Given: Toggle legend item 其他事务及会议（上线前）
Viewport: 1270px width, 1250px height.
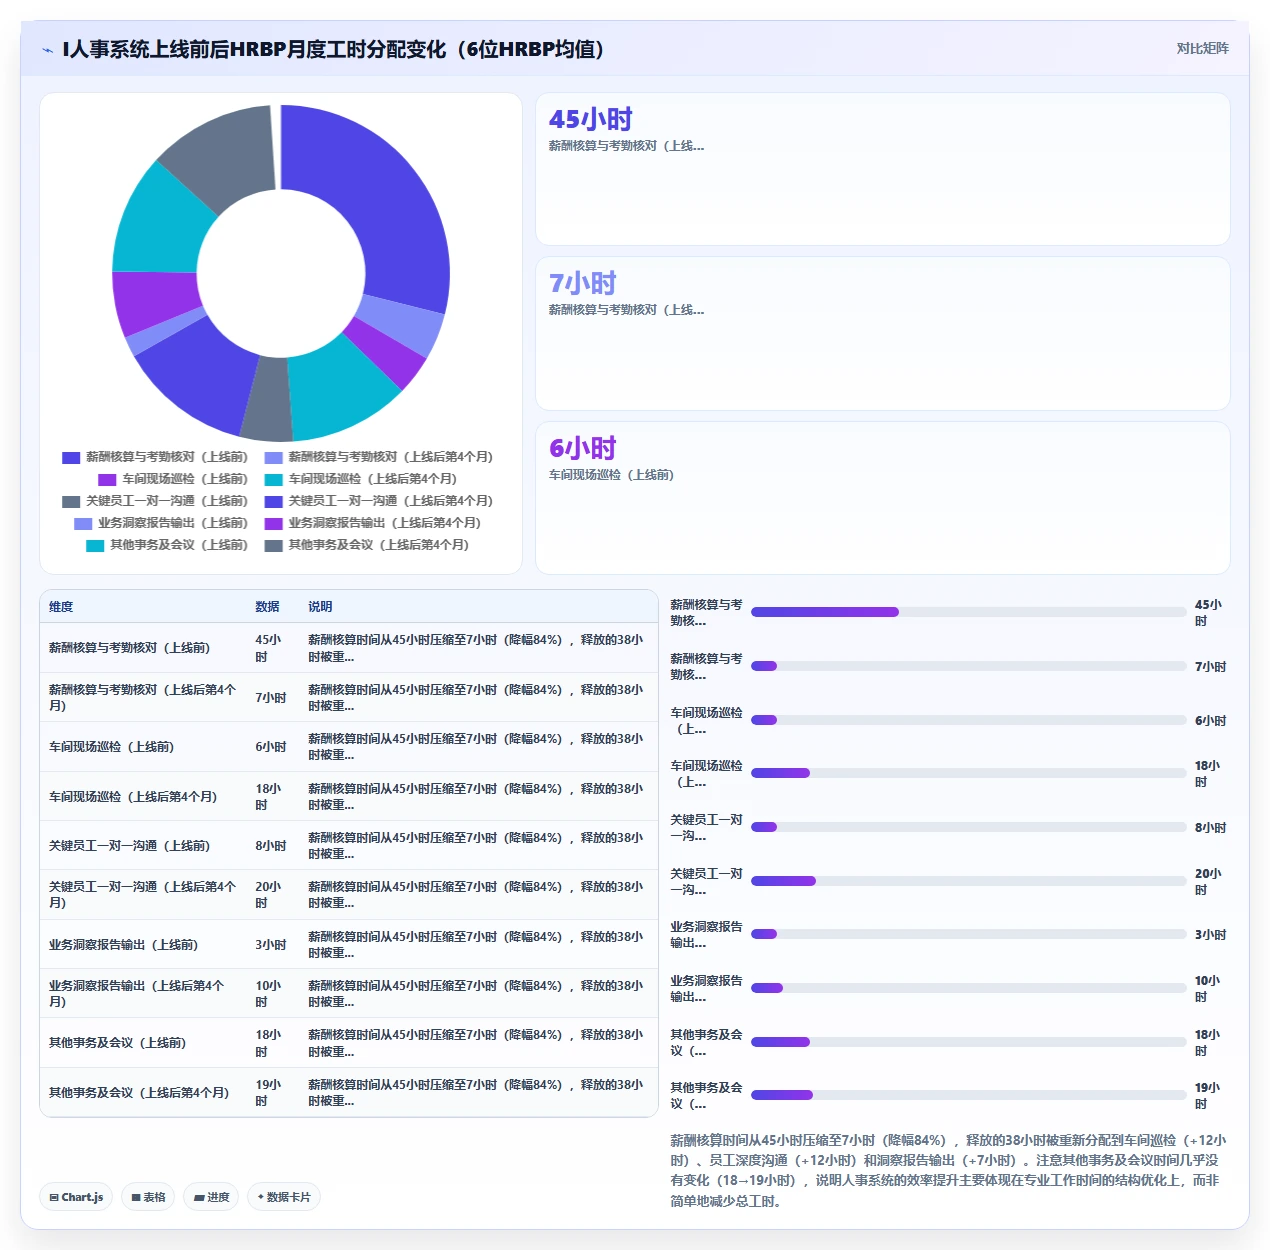Looking at the screenshot, I should (x=167, y=545).
